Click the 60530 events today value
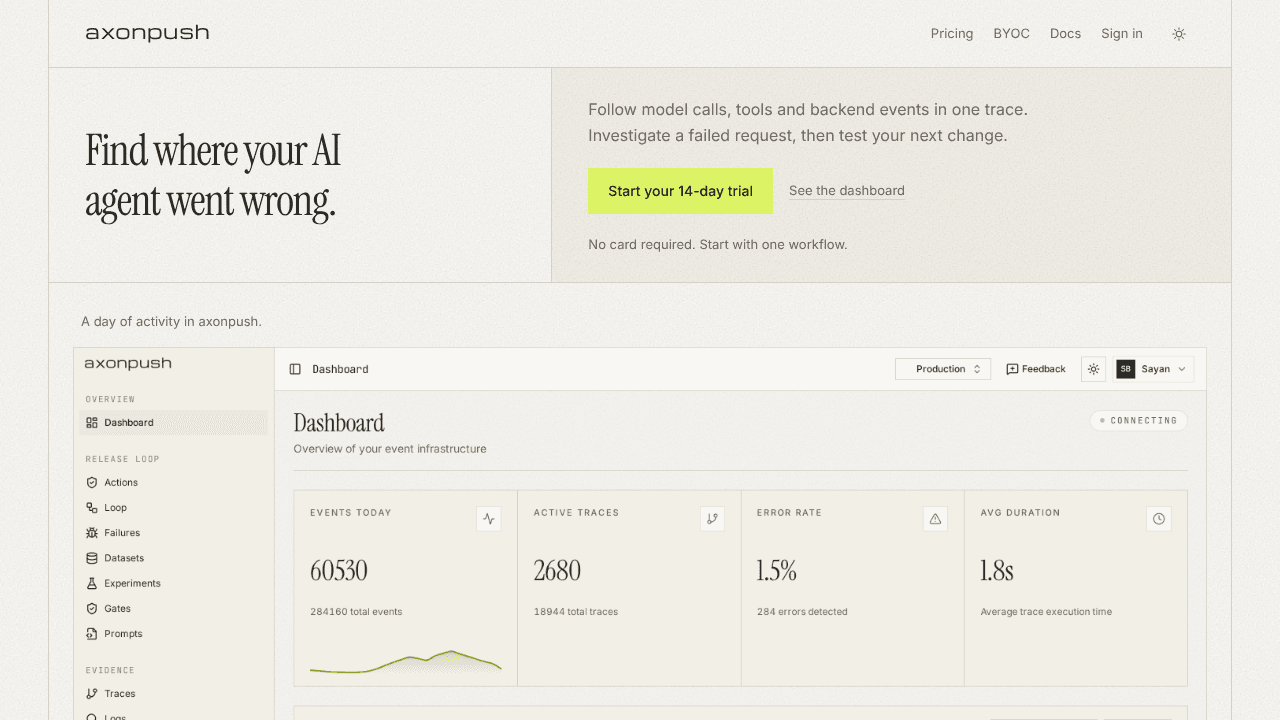 [x=339, y=571]
